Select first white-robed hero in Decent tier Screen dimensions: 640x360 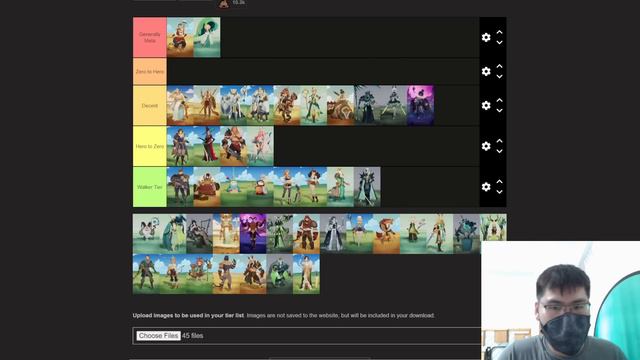click(x=180, y=105)
